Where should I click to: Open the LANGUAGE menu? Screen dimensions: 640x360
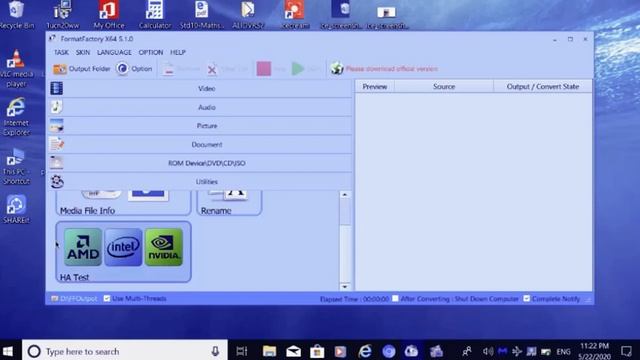(x=114, y=52)
